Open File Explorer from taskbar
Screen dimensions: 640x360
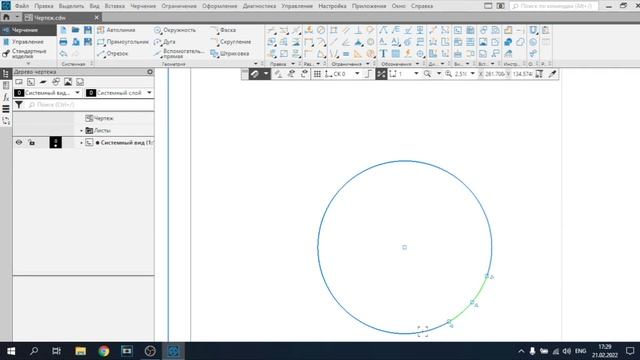click(80, 351)
